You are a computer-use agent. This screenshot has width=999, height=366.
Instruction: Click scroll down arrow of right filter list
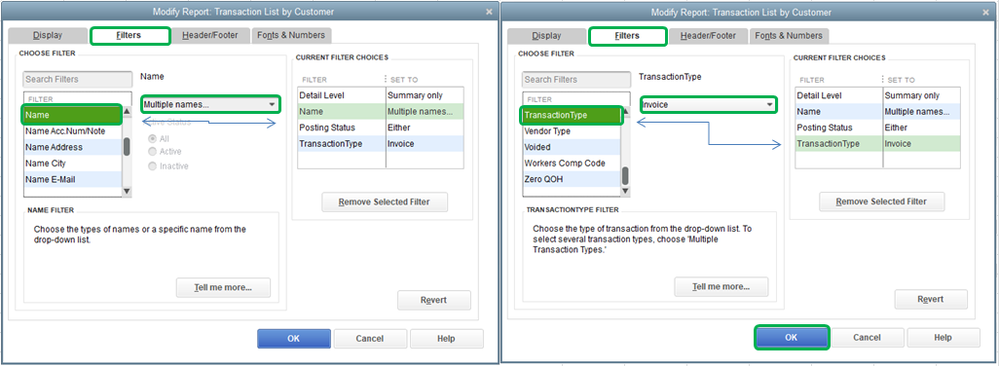pyautogui.click(x=626, y=191)
